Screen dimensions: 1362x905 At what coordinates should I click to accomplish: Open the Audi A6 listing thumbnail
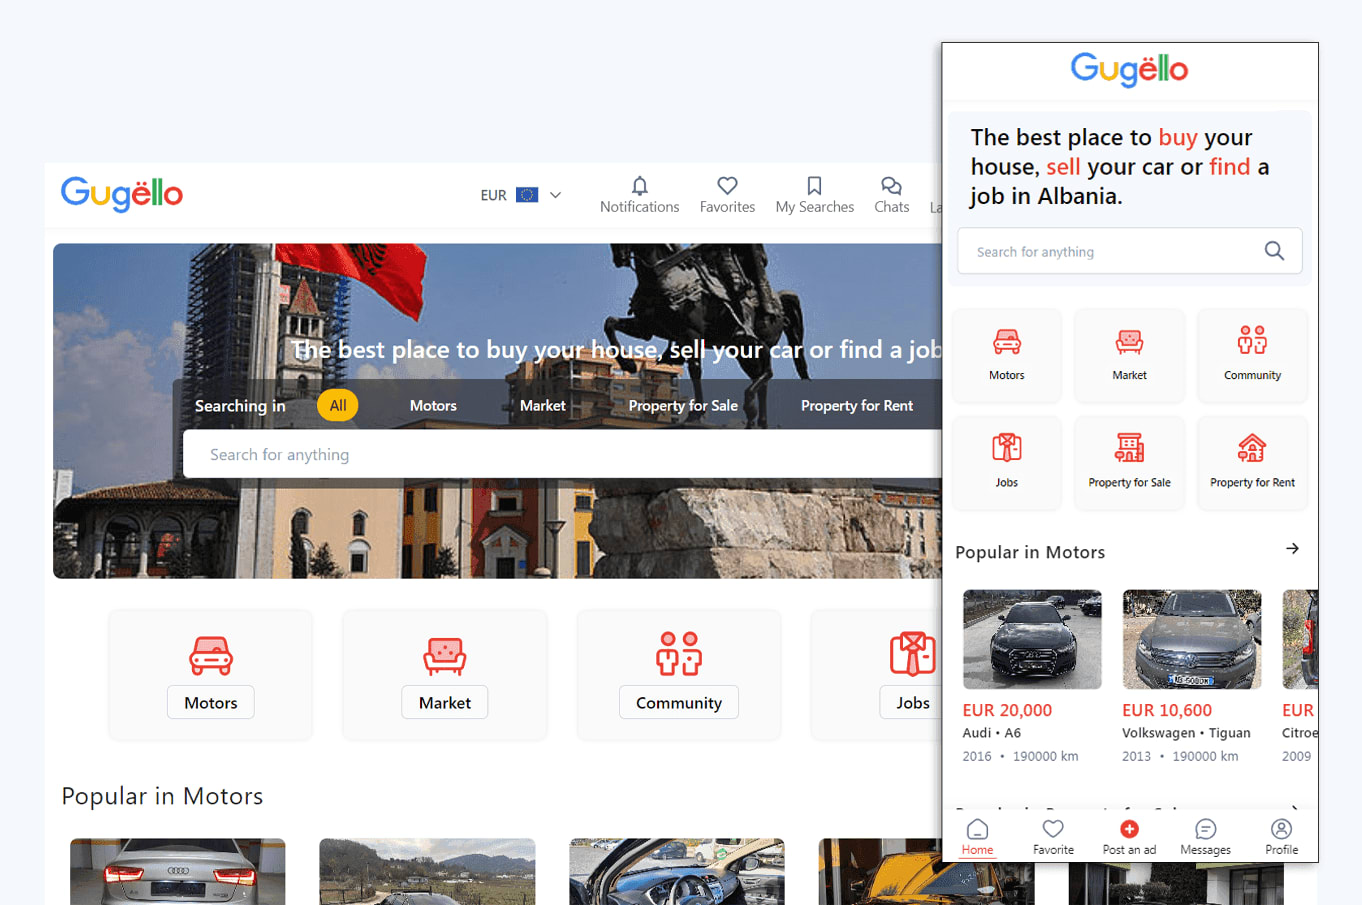point(1032,639)
